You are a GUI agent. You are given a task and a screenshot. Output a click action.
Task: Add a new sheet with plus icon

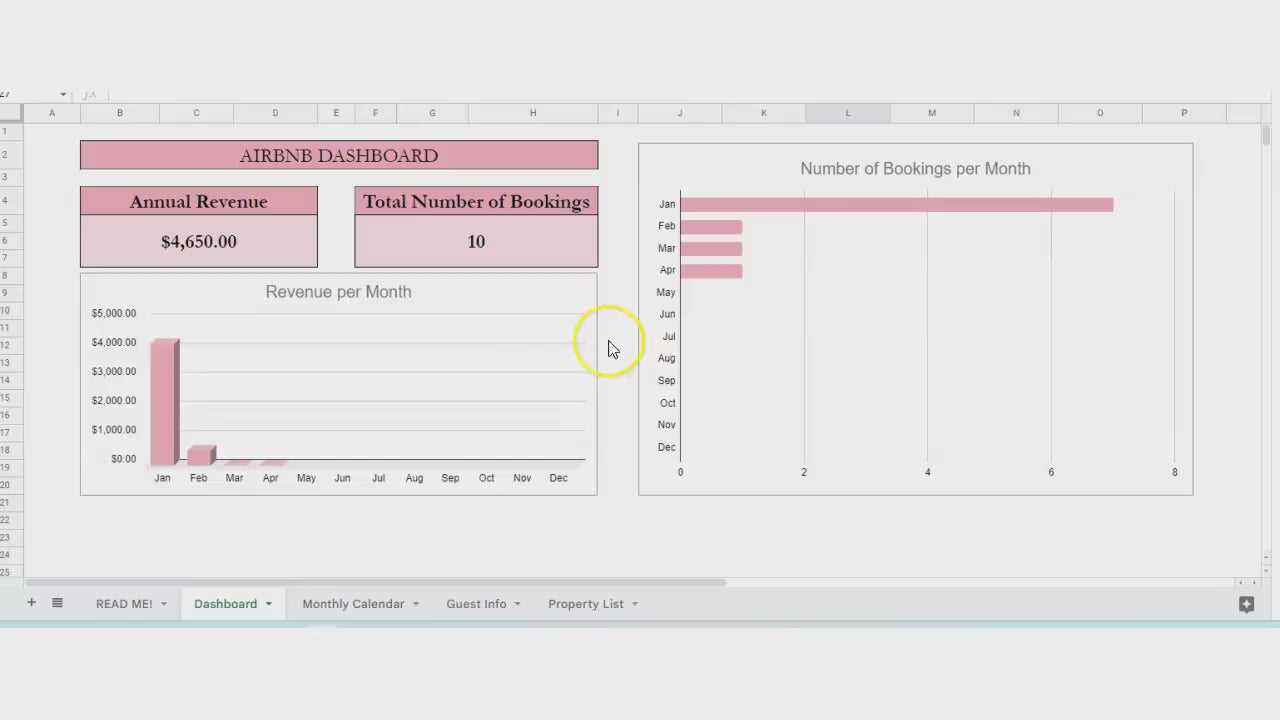(x=31, y=603)
